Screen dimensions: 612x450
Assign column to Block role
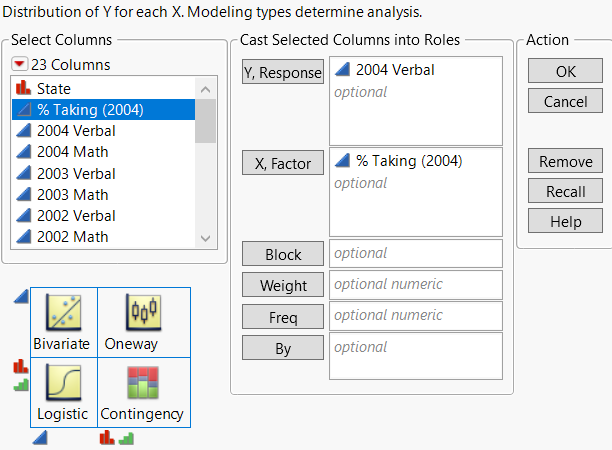pyautogui.click(x=283, y=254)
